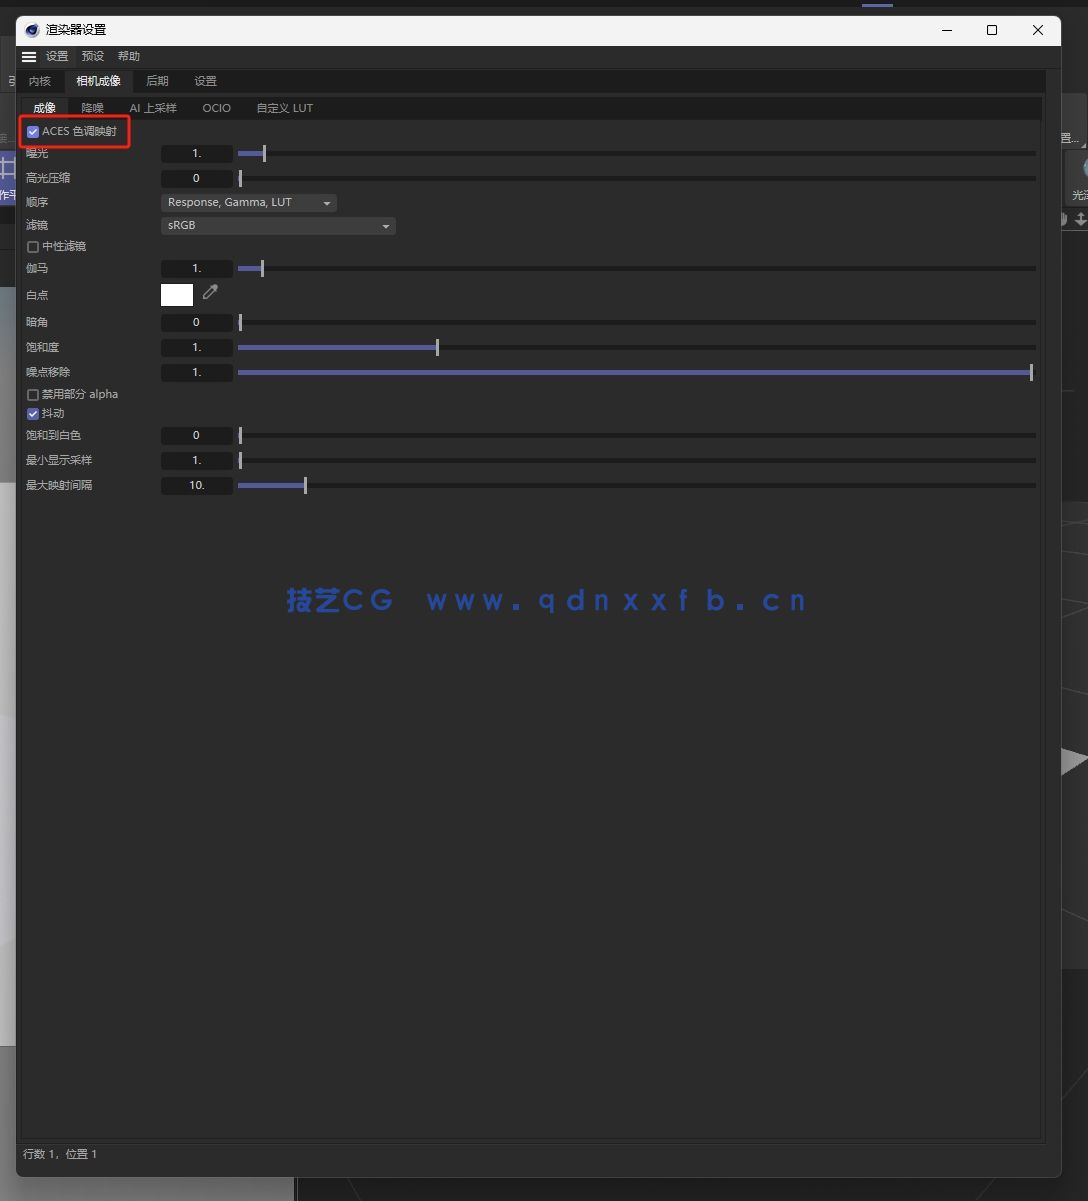Screen dimensions: 1088x1201
Task: Switch to the 内核 tab
Action: coord(39,81)
